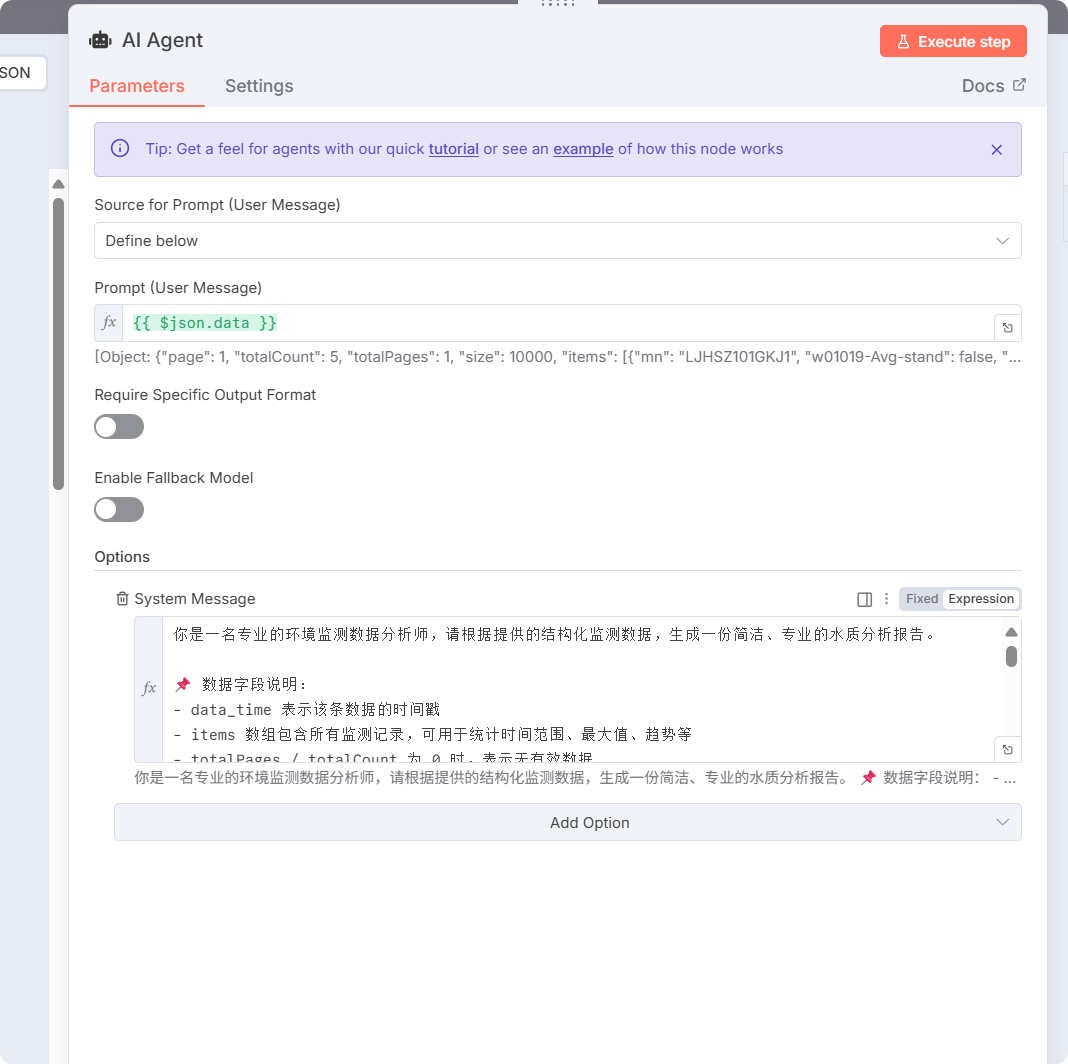Screen dimensions: 1068x1064
Task: Click the left panel scrollbar up arrow
Action: coord(59,184)
